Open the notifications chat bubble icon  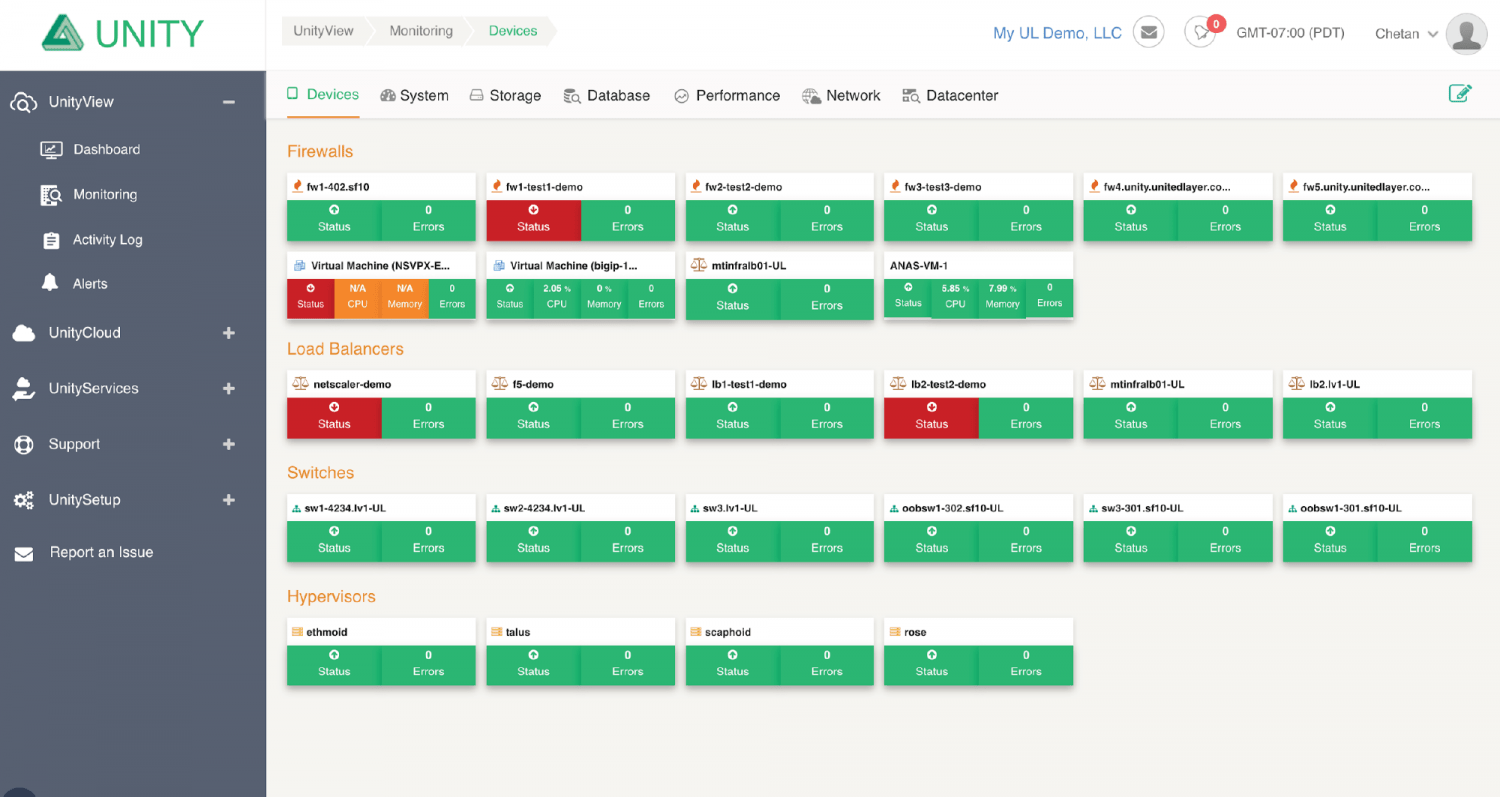1200,33
